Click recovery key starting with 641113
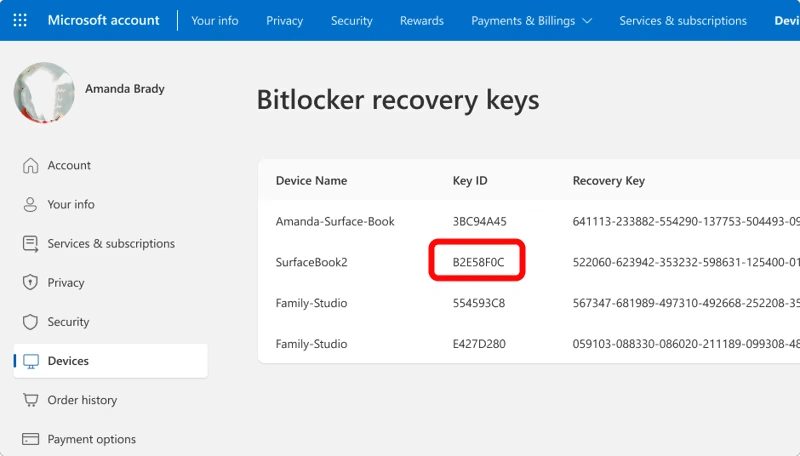Image resolution: width=800 pixels, height=456 pixels. coord(686,221)
